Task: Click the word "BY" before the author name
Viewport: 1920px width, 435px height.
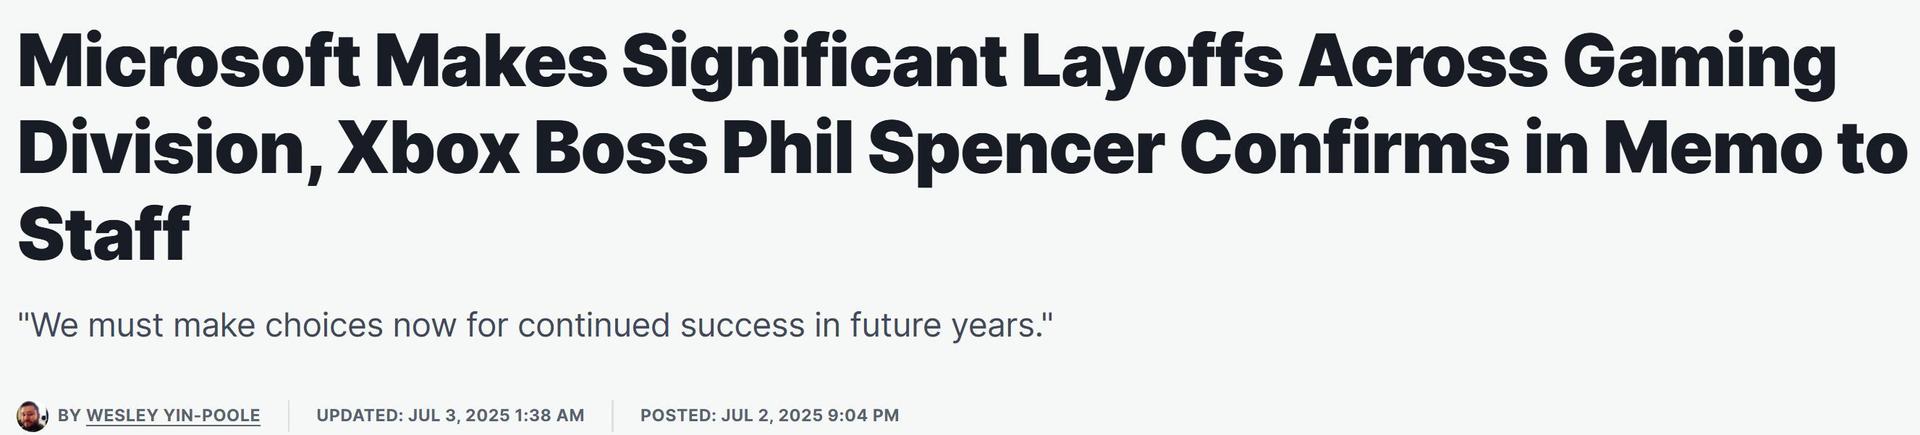Action: [x=69, y=415]
